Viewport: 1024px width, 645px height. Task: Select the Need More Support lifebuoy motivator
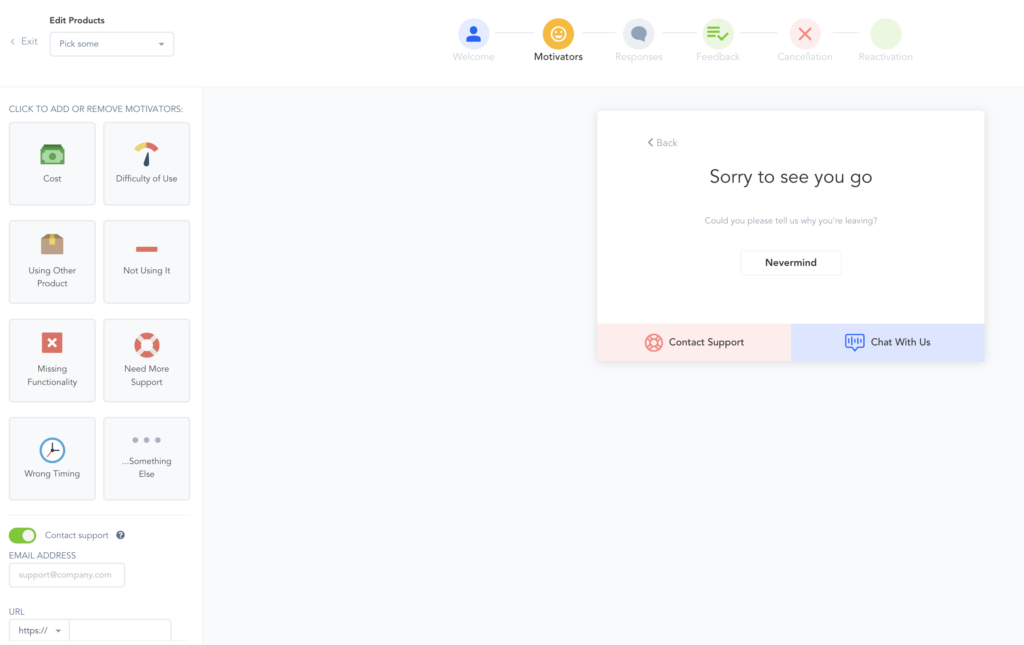click(146, 360)
